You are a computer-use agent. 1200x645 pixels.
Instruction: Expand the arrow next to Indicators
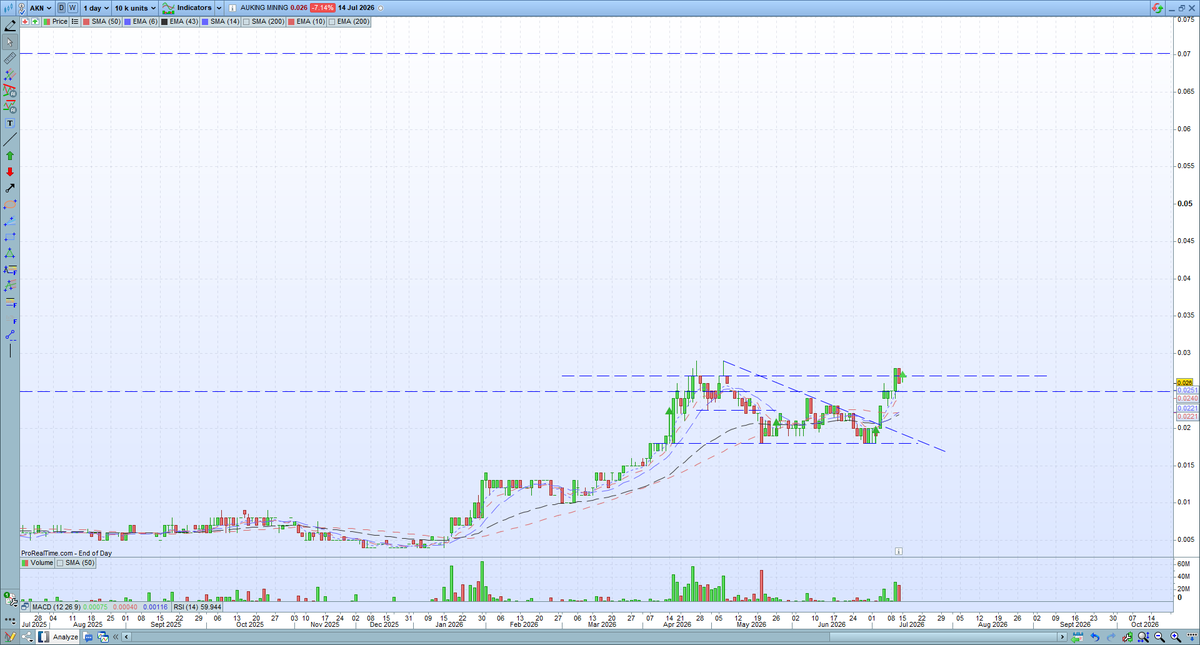pyautogui.click(x=218, y=8)
